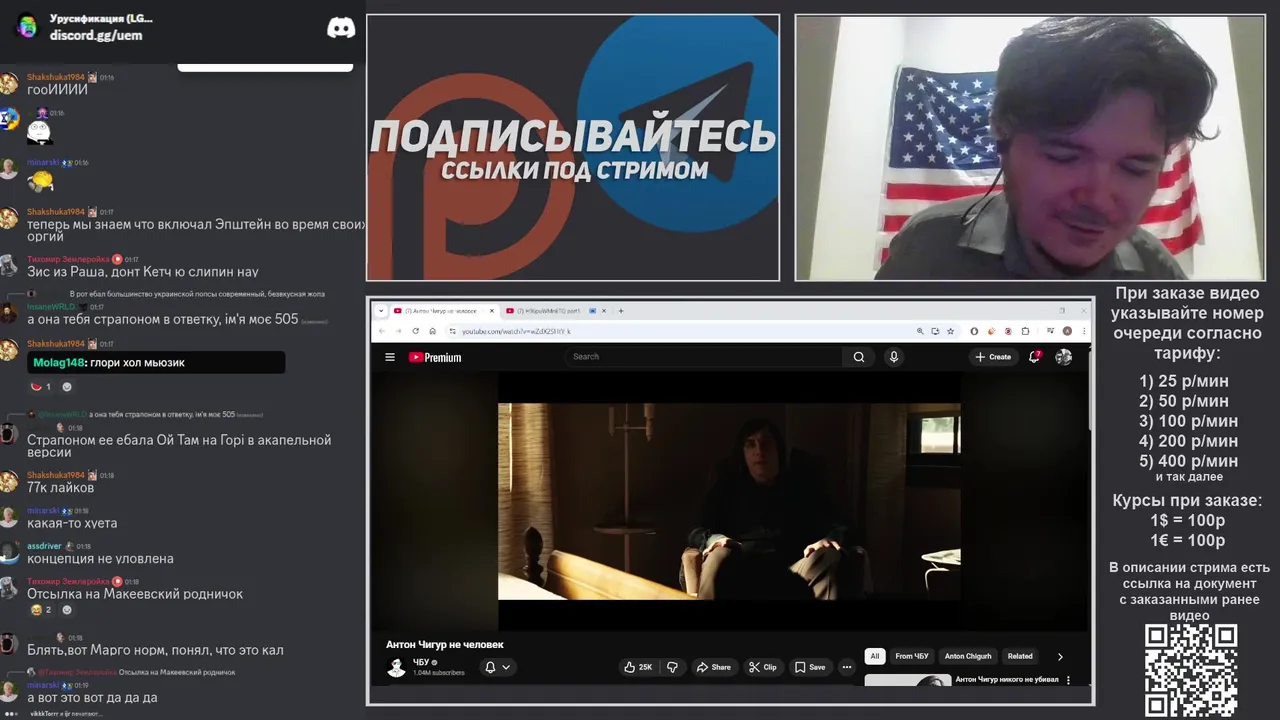The width and height of the screenshot is (1280, 720).
Task: Save the video to a playlist
Action: point(810,667)
